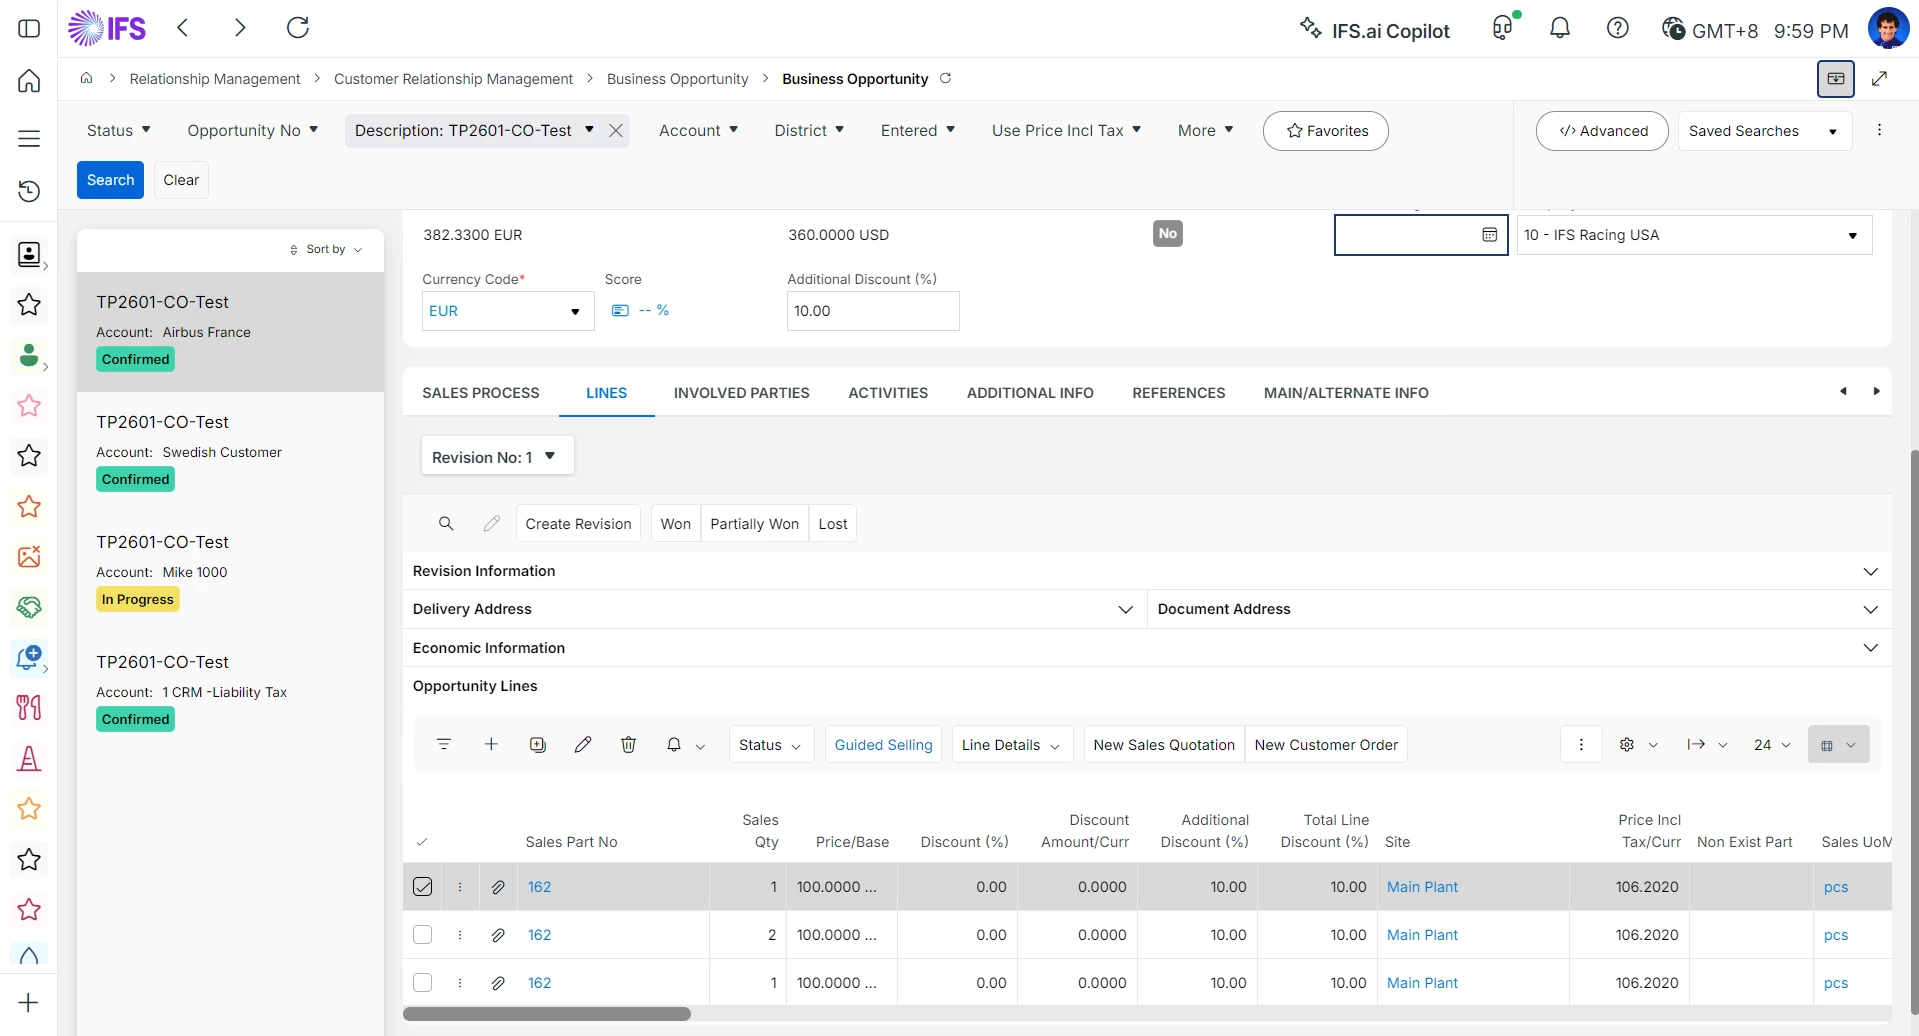The image size is (1919, 1036).
Task: Check the third opportunity line checkbox
Action: pyautogui.click(x=423, y=983)
